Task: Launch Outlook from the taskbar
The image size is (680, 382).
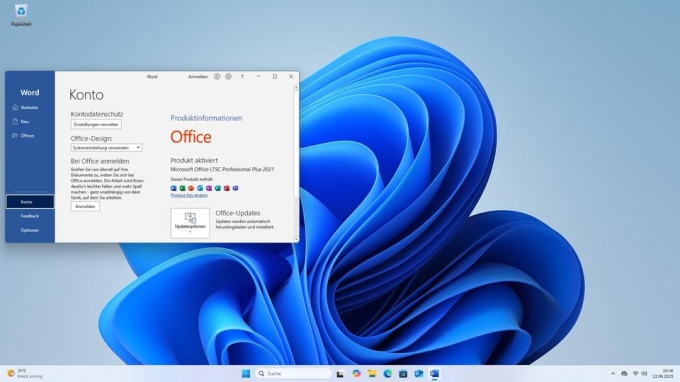Action: tap(418, 373)
